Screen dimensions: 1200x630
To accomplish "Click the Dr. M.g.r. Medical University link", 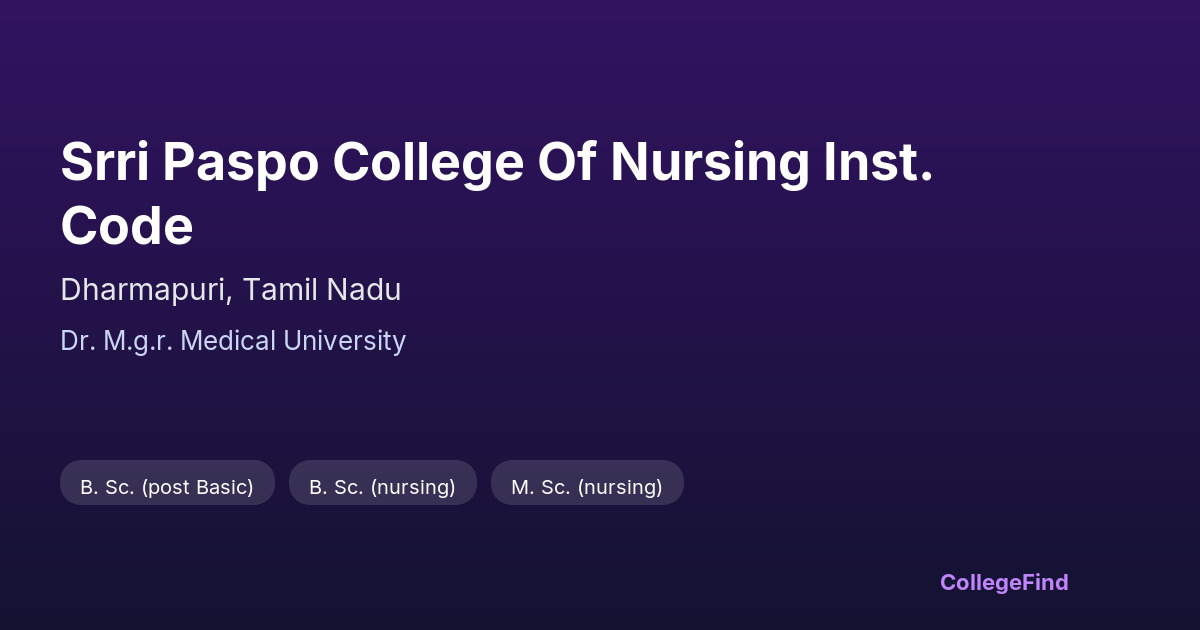I will pos(233,341).
